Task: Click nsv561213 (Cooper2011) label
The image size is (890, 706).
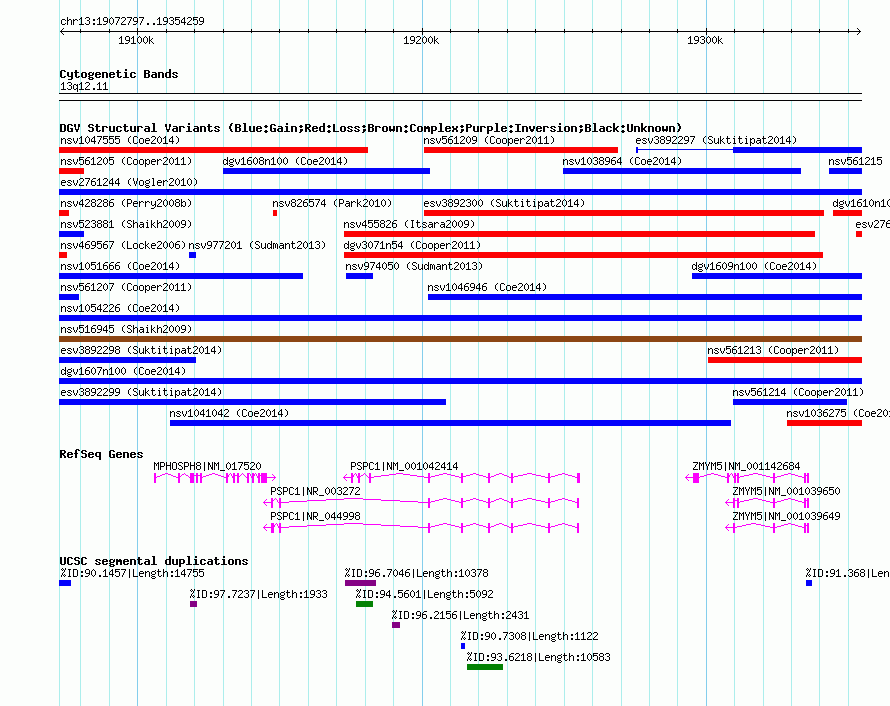Action: pos(773,350)
